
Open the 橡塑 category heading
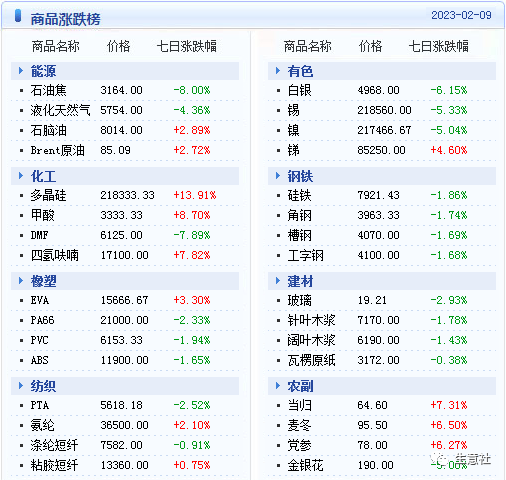click(x=44, y=281)
